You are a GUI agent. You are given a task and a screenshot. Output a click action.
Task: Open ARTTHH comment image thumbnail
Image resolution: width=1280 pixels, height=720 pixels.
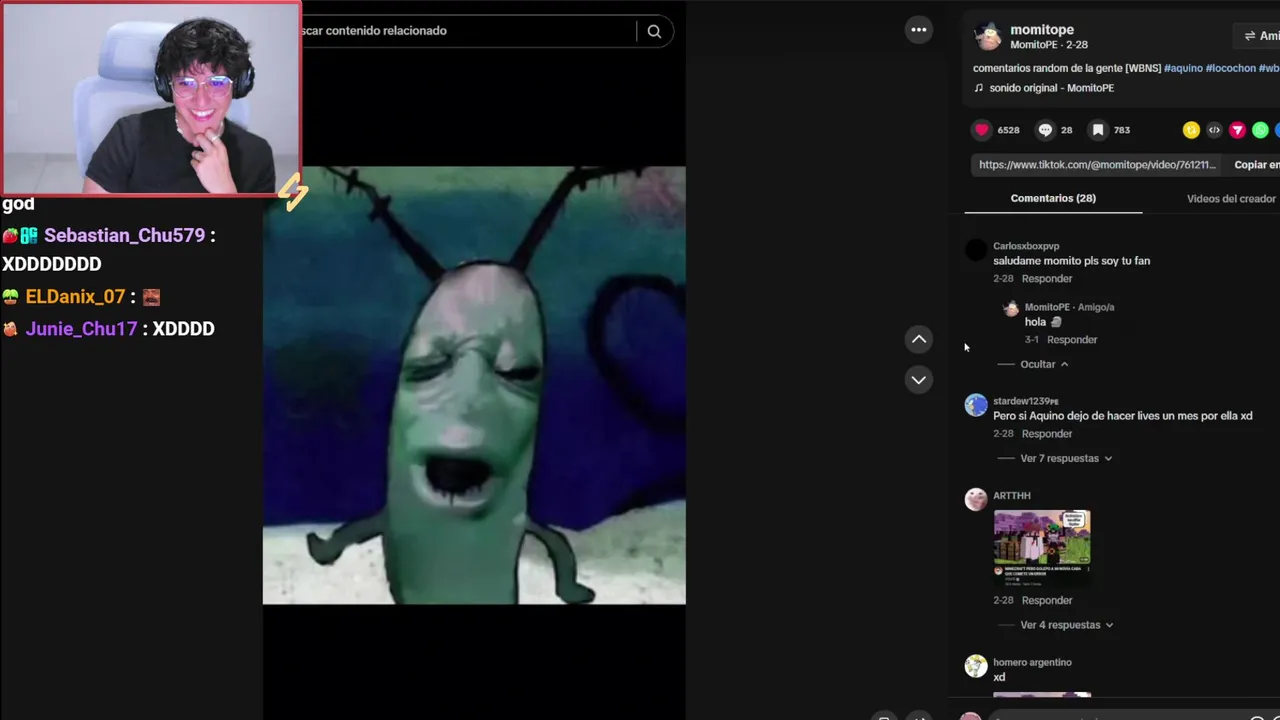click(x=1042, y=546)
